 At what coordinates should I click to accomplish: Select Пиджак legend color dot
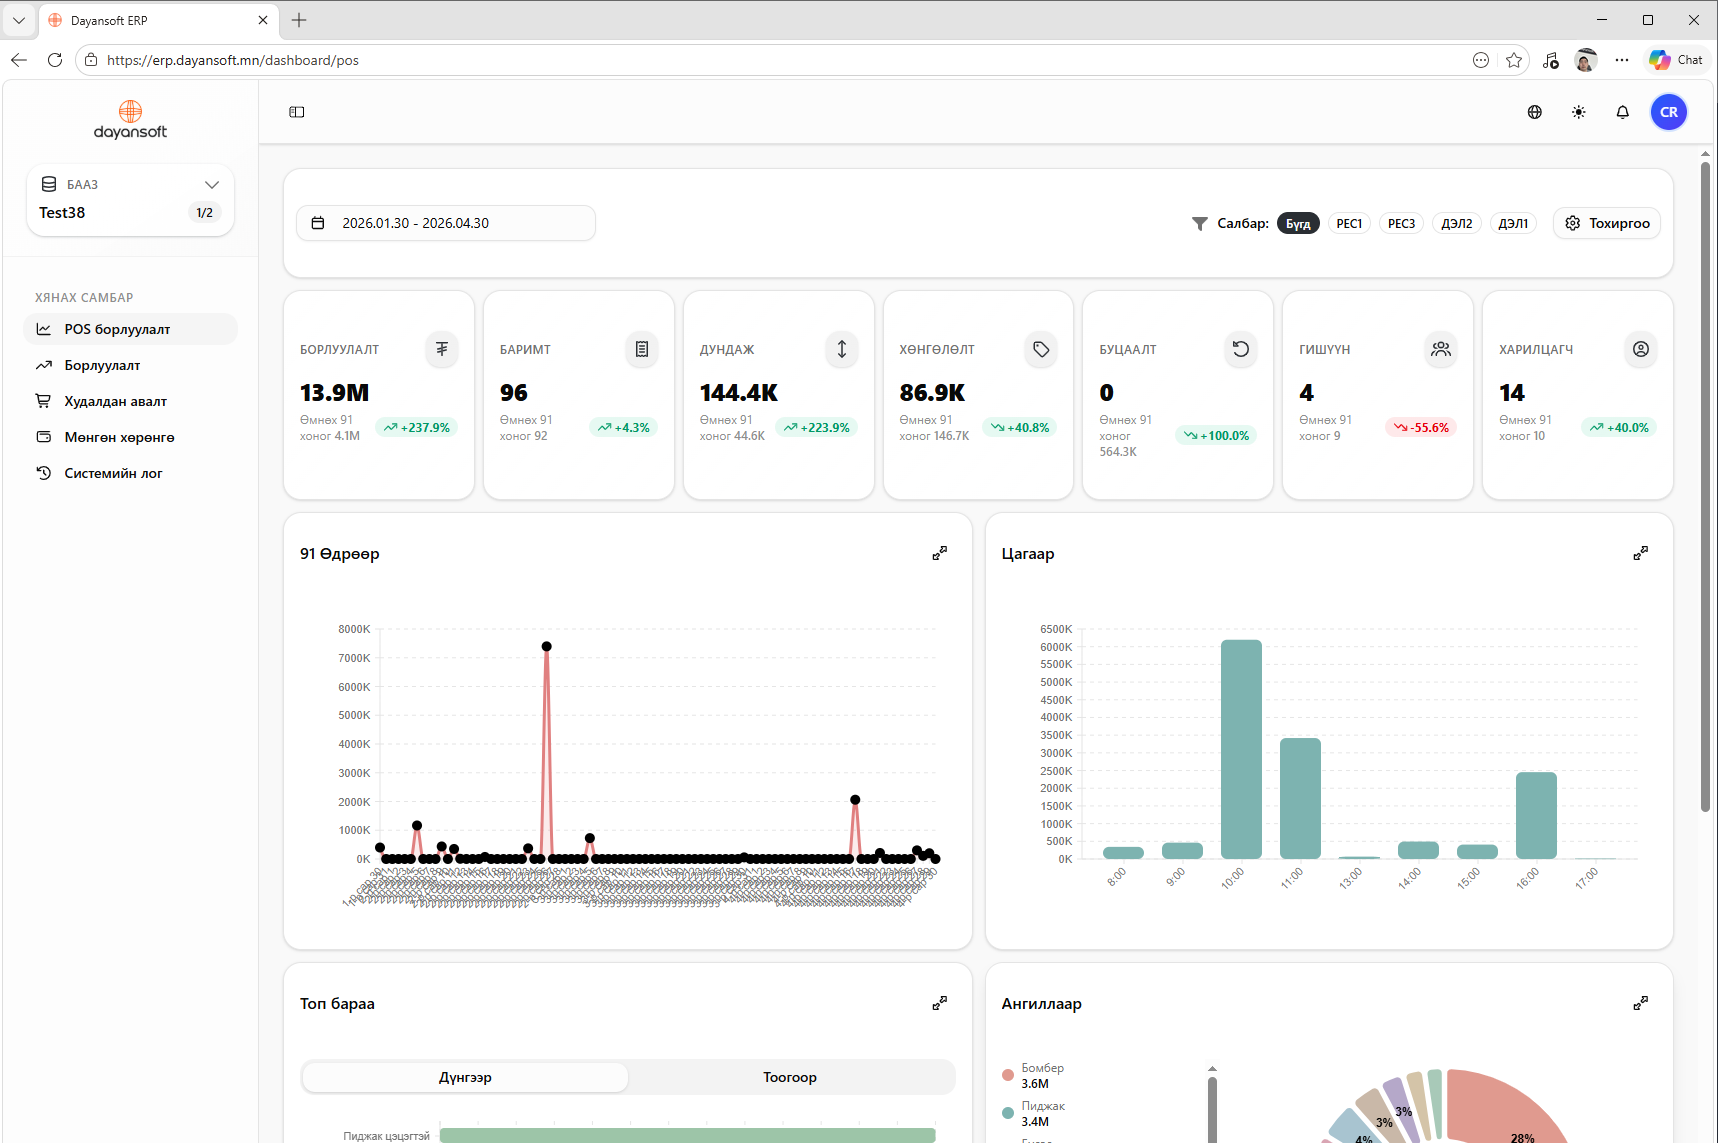click(1008, 1113)
